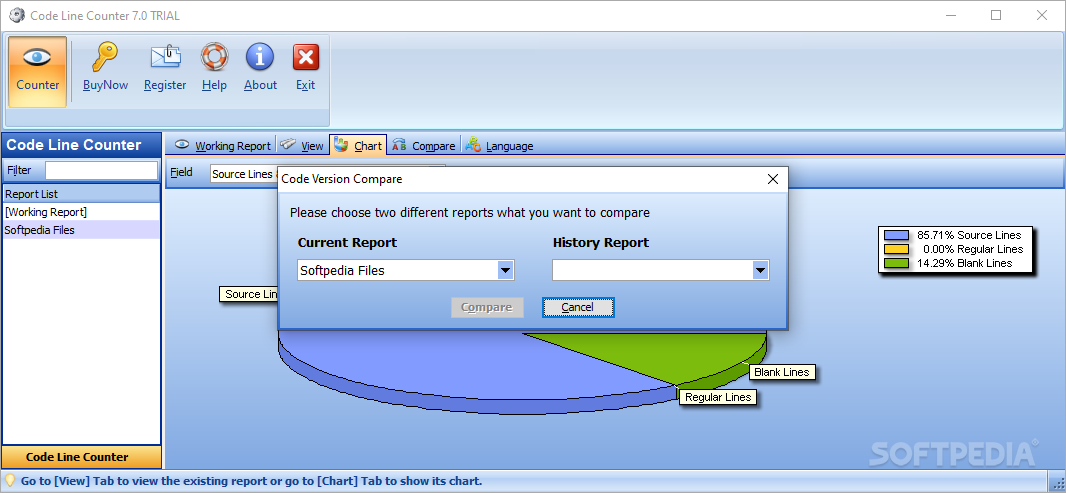Image resolution: width=1066 pixels, height=493 pixels.
Task: Open Register via the envelope icon
Action: point(165,57)
